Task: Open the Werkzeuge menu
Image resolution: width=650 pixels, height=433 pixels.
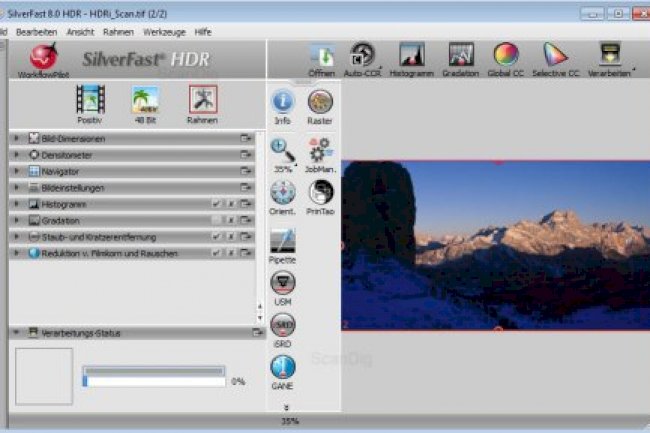Action: 164,32
